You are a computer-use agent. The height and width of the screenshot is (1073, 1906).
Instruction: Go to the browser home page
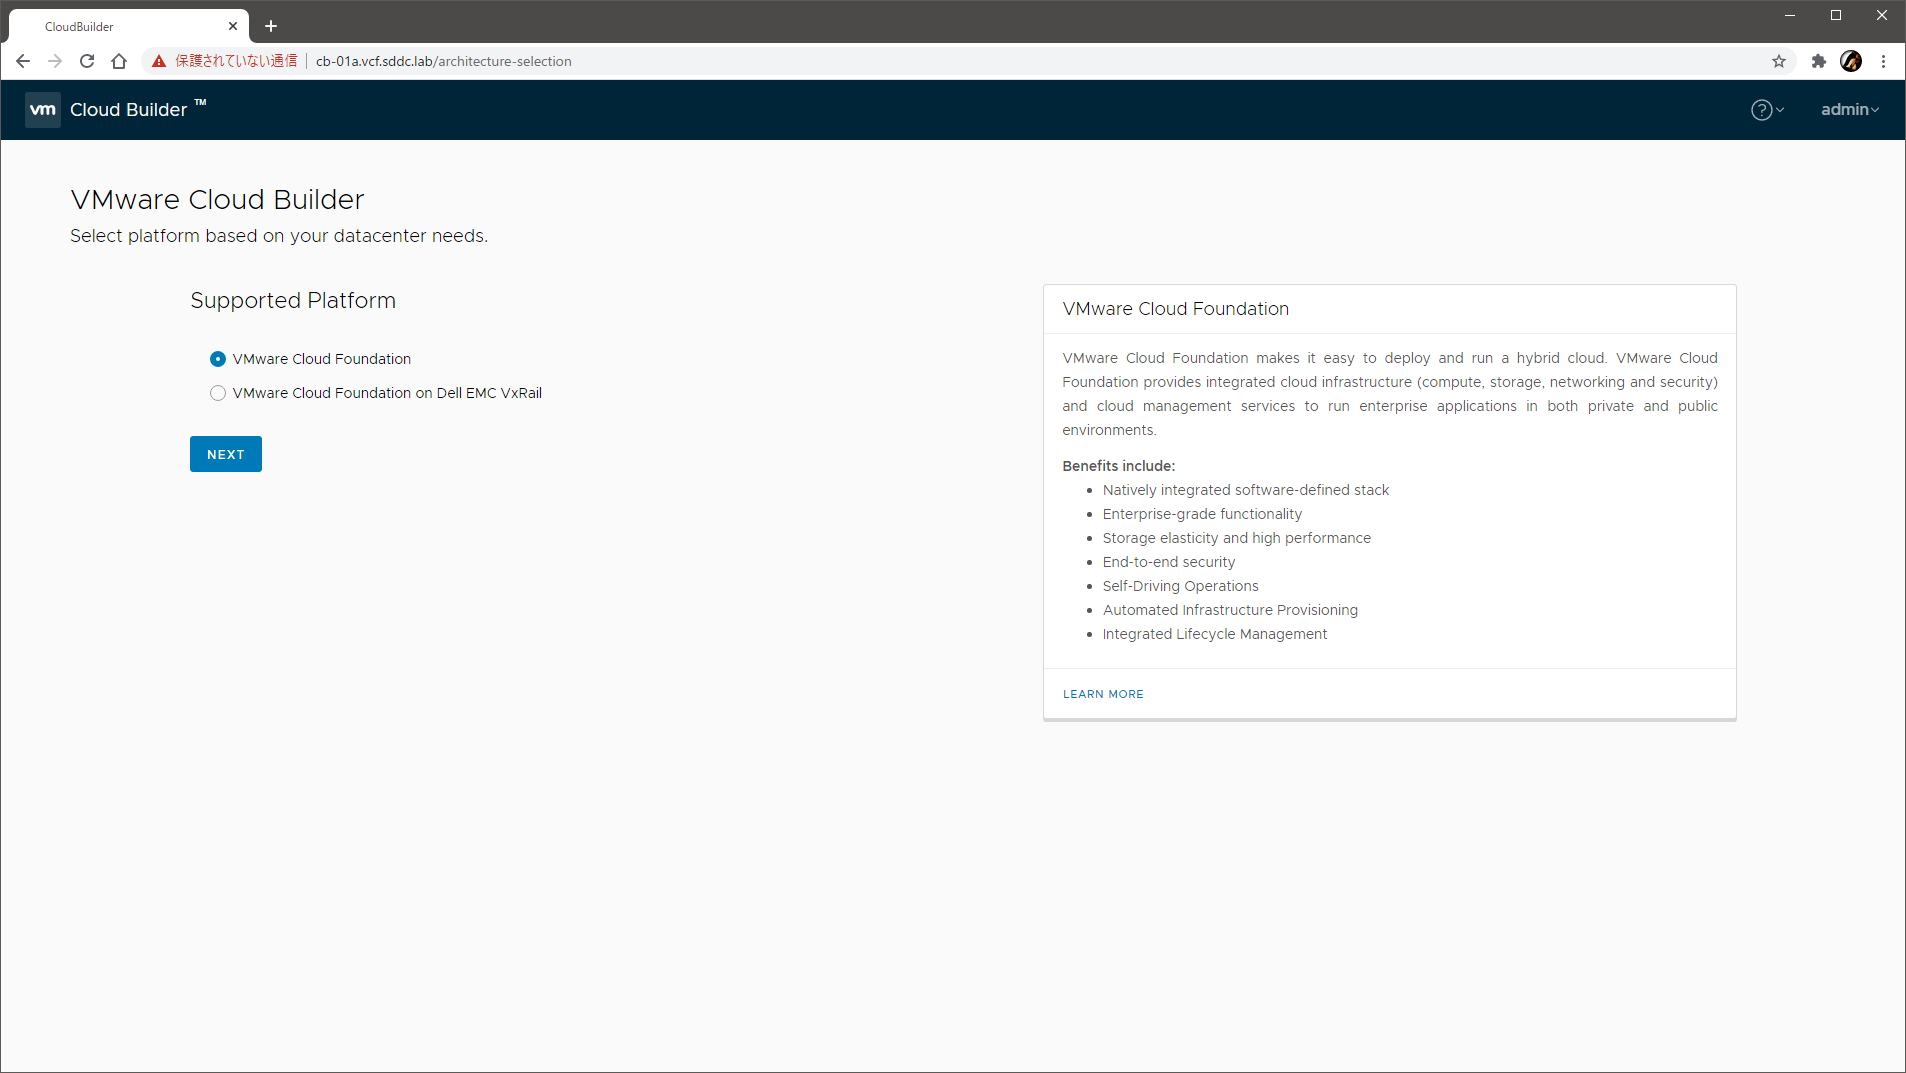click(x=119, y=61)
